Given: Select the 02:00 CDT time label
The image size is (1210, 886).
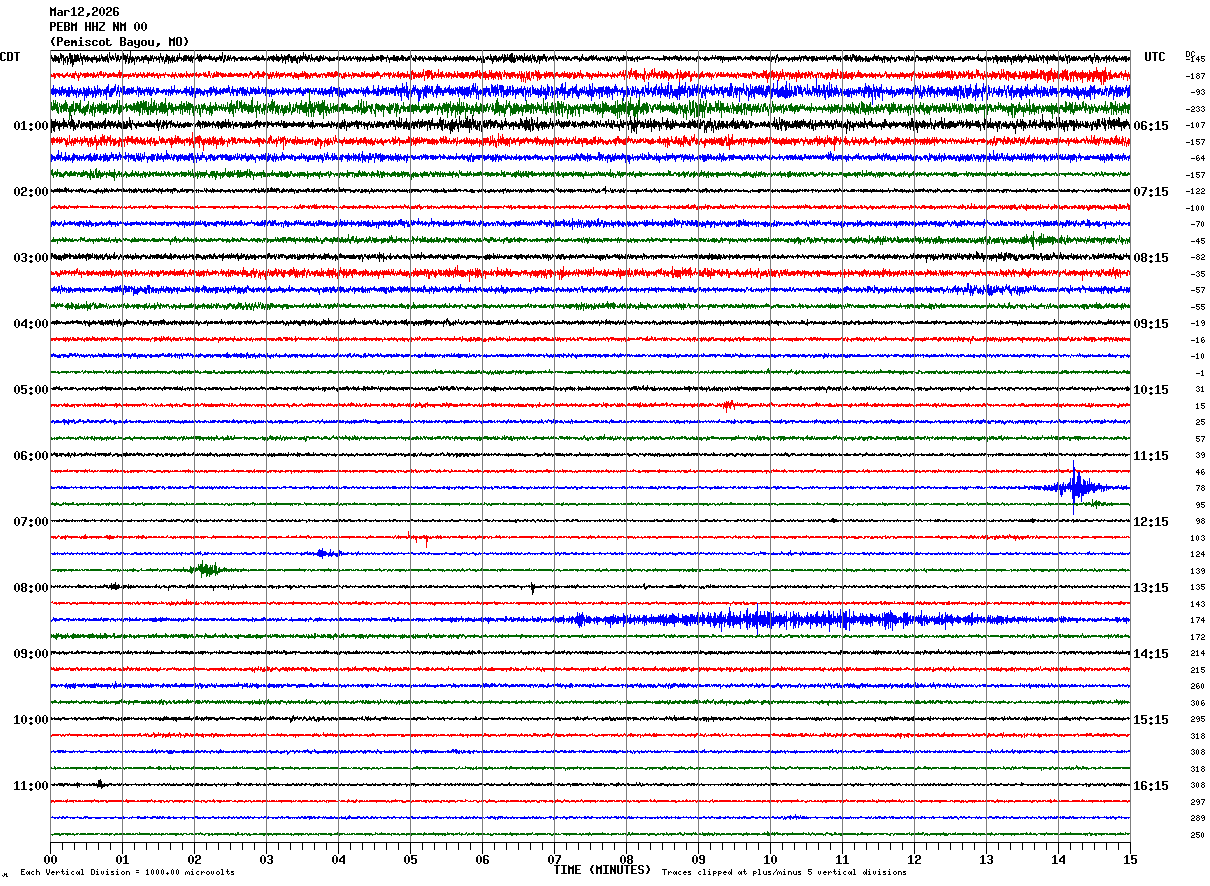Looking at the screenshot, I should (x=31, y=192).
